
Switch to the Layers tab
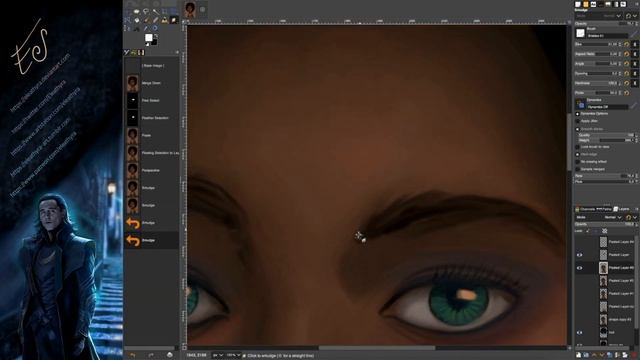(x=621, y=209)
